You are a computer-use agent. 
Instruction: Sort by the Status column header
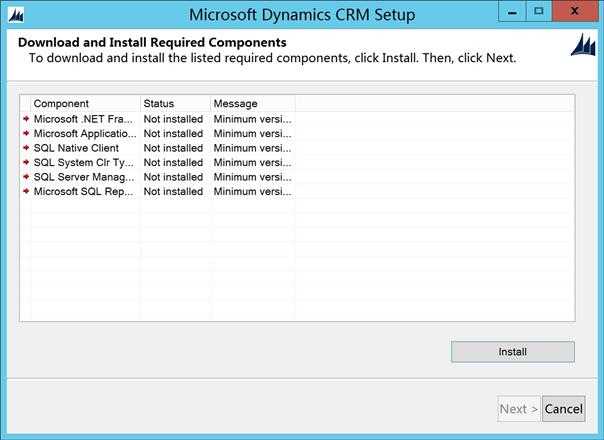click(175, 104)
